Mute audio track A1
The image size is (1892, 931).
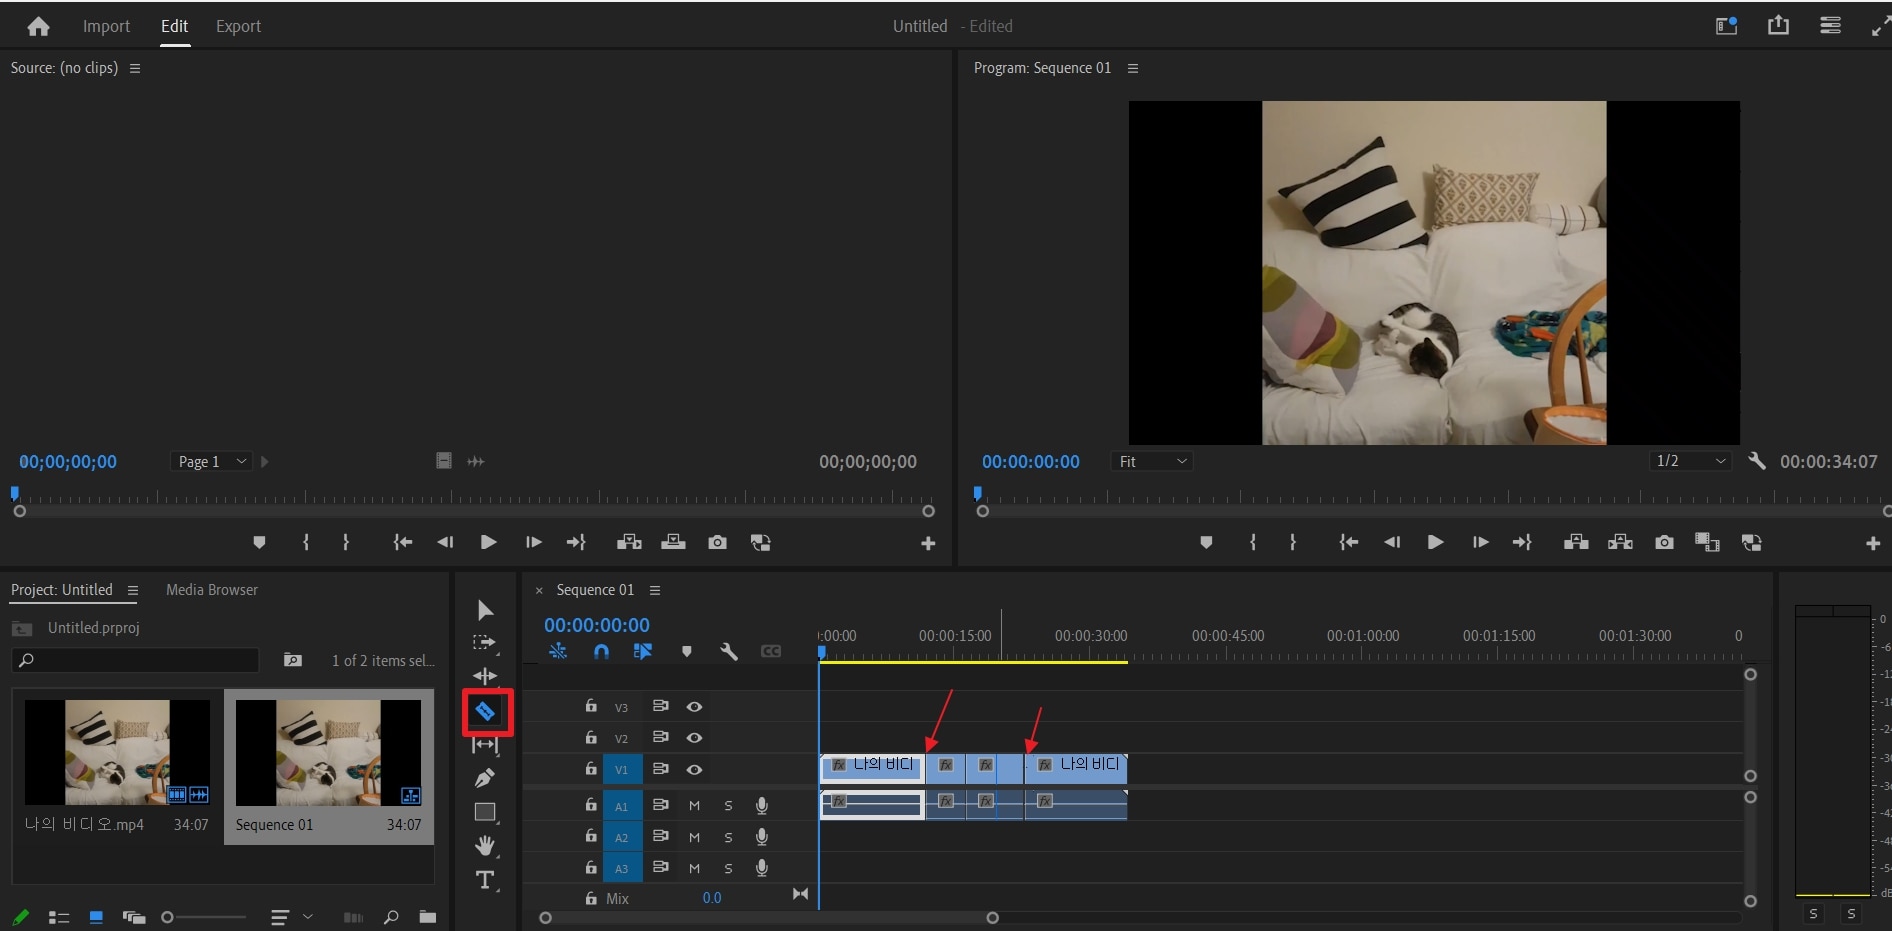(694, 805)
